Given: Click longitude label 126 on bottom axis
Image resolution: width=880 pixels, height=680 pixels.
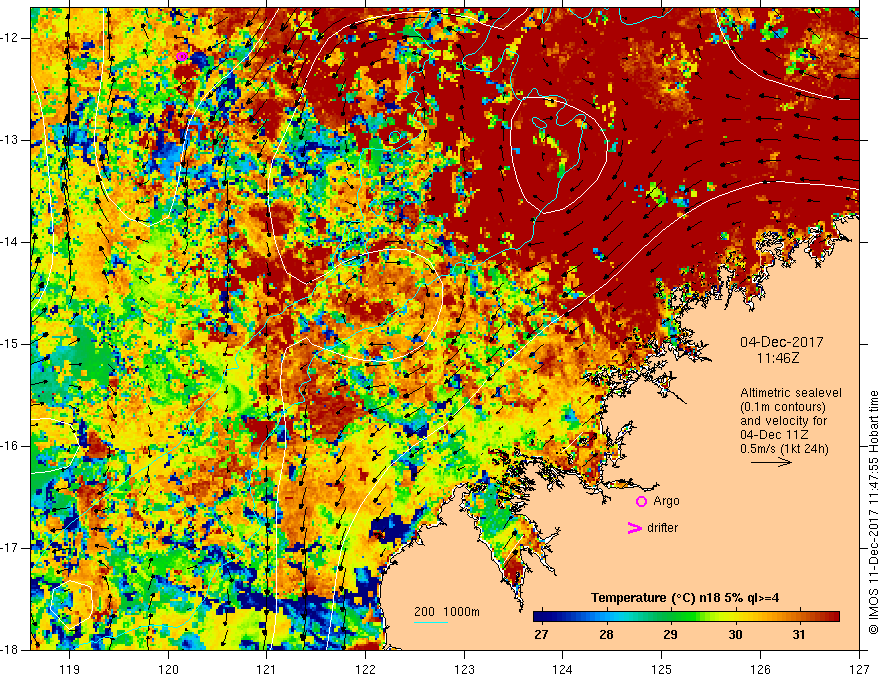Looking at the screenshot, I should (760, 669).
